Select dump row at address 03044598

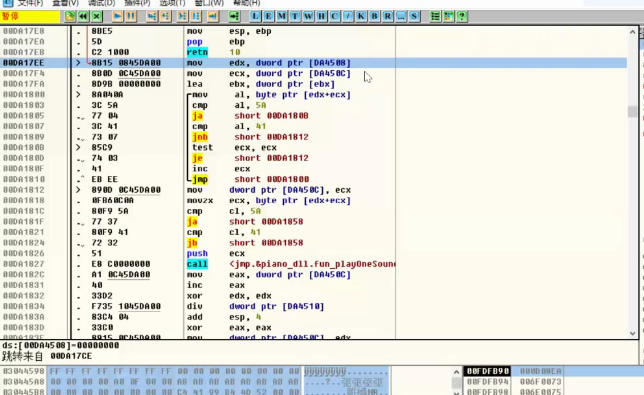point(195,371)
